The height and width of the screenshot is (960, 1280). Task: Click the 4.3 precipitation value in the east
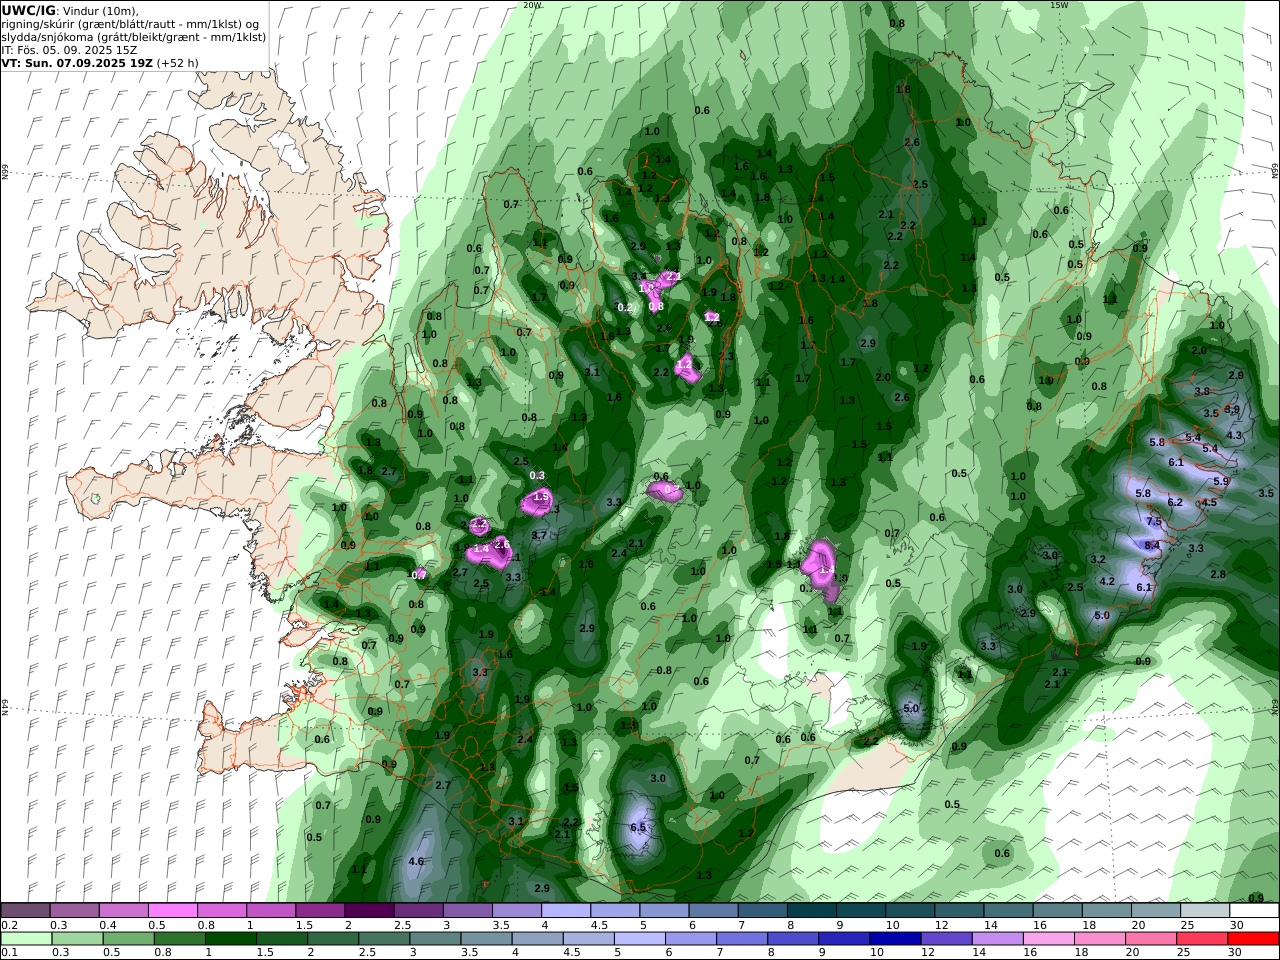click(x=1234, y=435)
